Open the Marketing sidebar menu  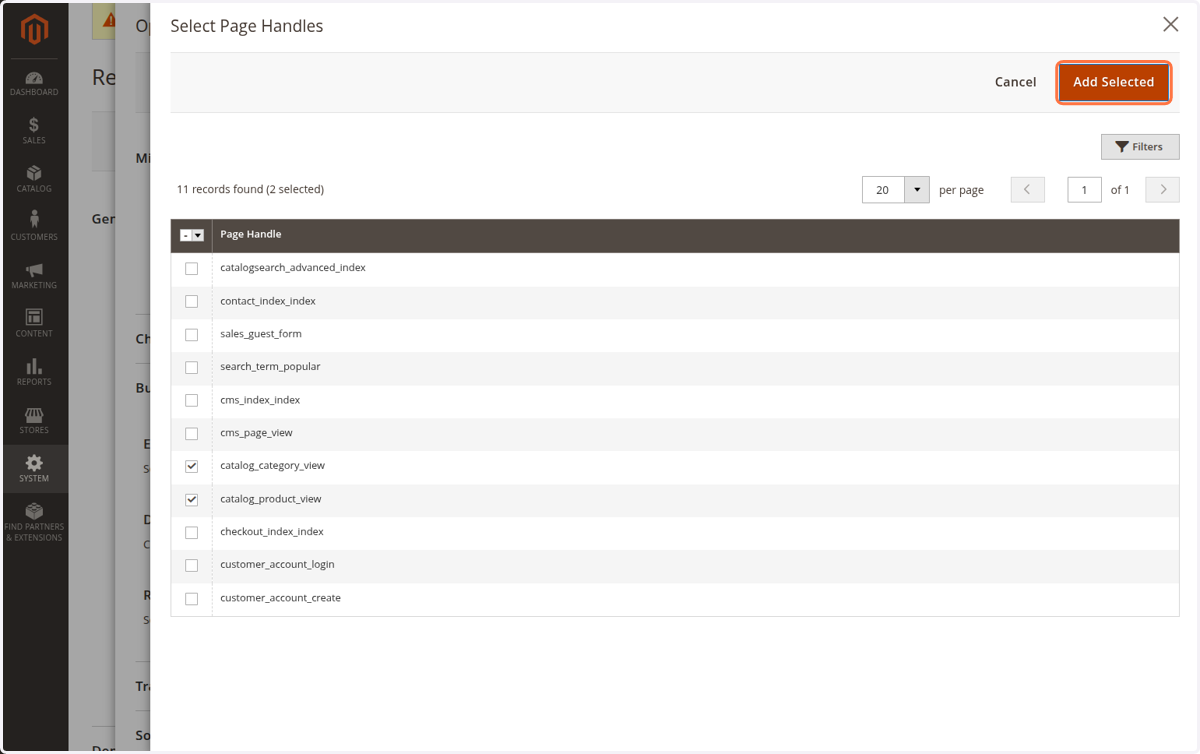pyautogui.click(x=34, y=276)
